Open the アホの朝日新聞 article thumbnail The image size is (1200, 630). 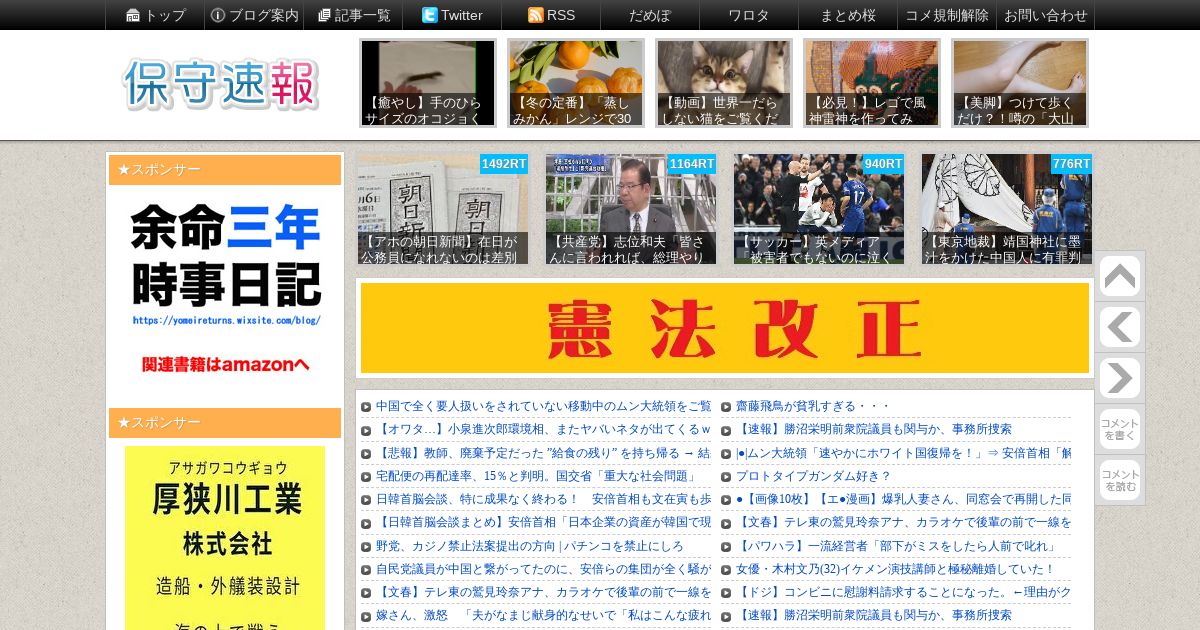click(443, 209)
